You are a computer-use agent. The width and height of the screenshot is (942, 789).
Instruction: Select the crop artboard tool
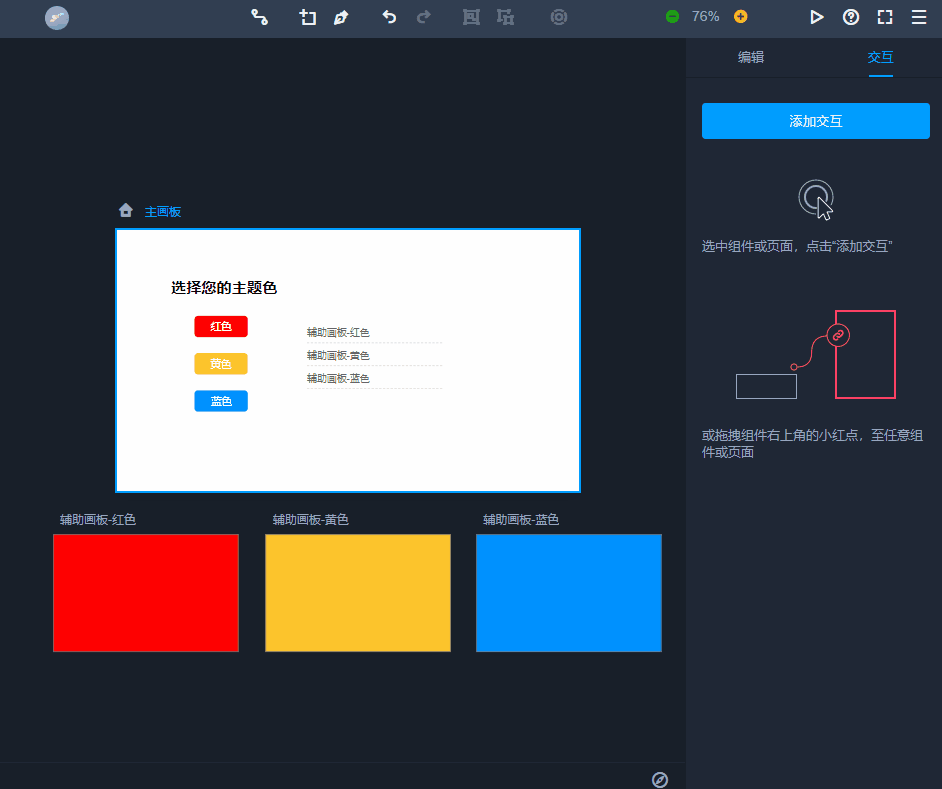pos(308,17)
